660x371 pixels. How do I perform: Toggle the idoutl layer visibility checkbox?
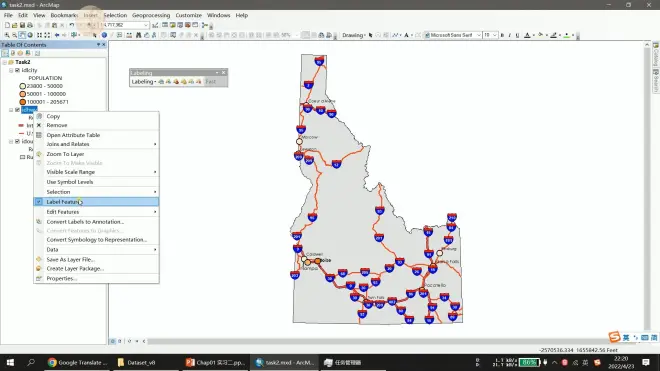17,141
